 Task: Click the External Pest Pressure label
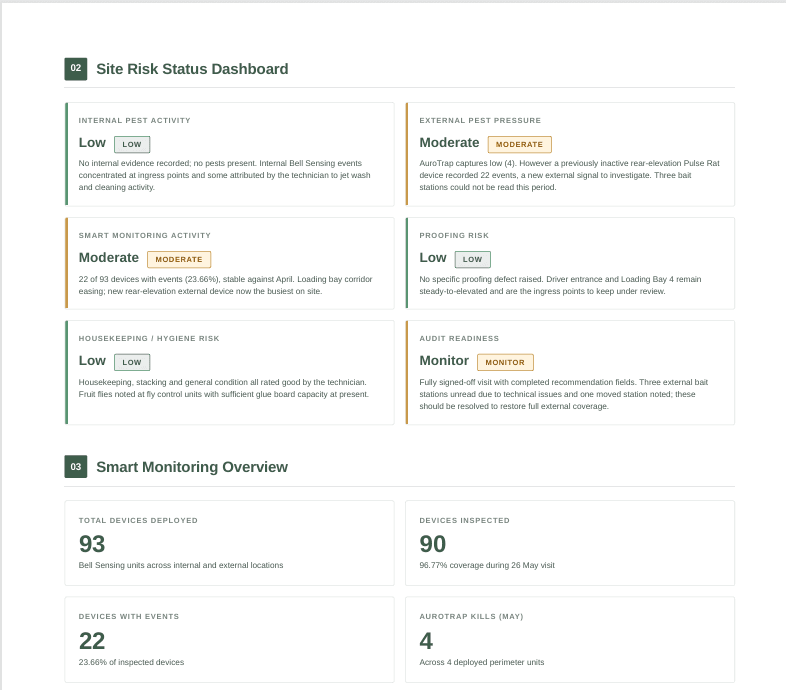coord(480,120)
